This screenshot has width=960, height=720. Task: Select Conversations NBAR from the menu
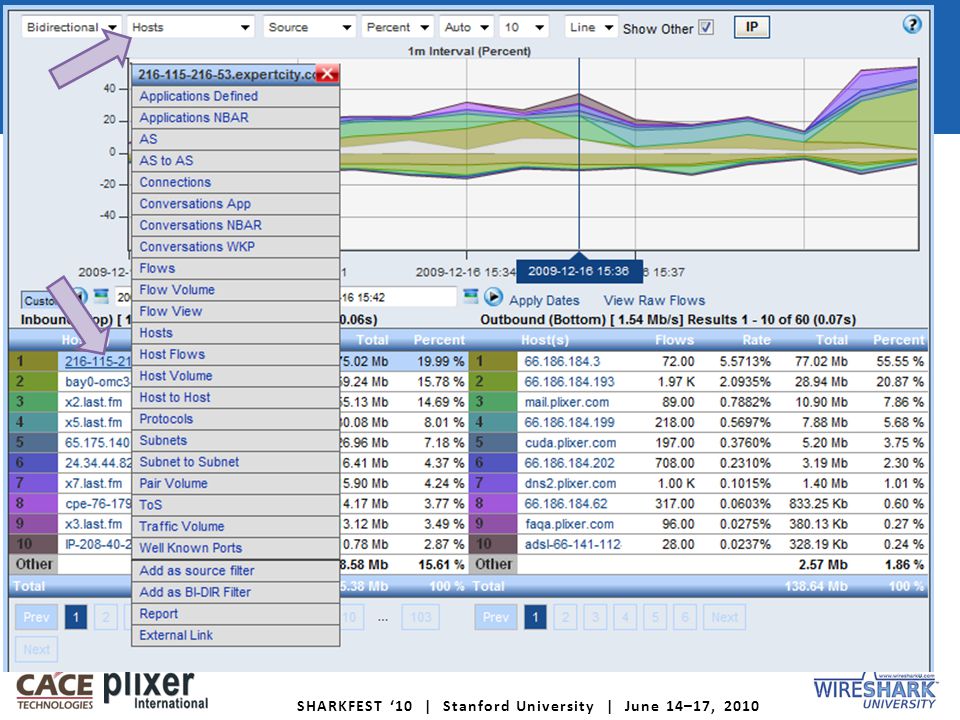pyautogui.click(x=236, y=225)
